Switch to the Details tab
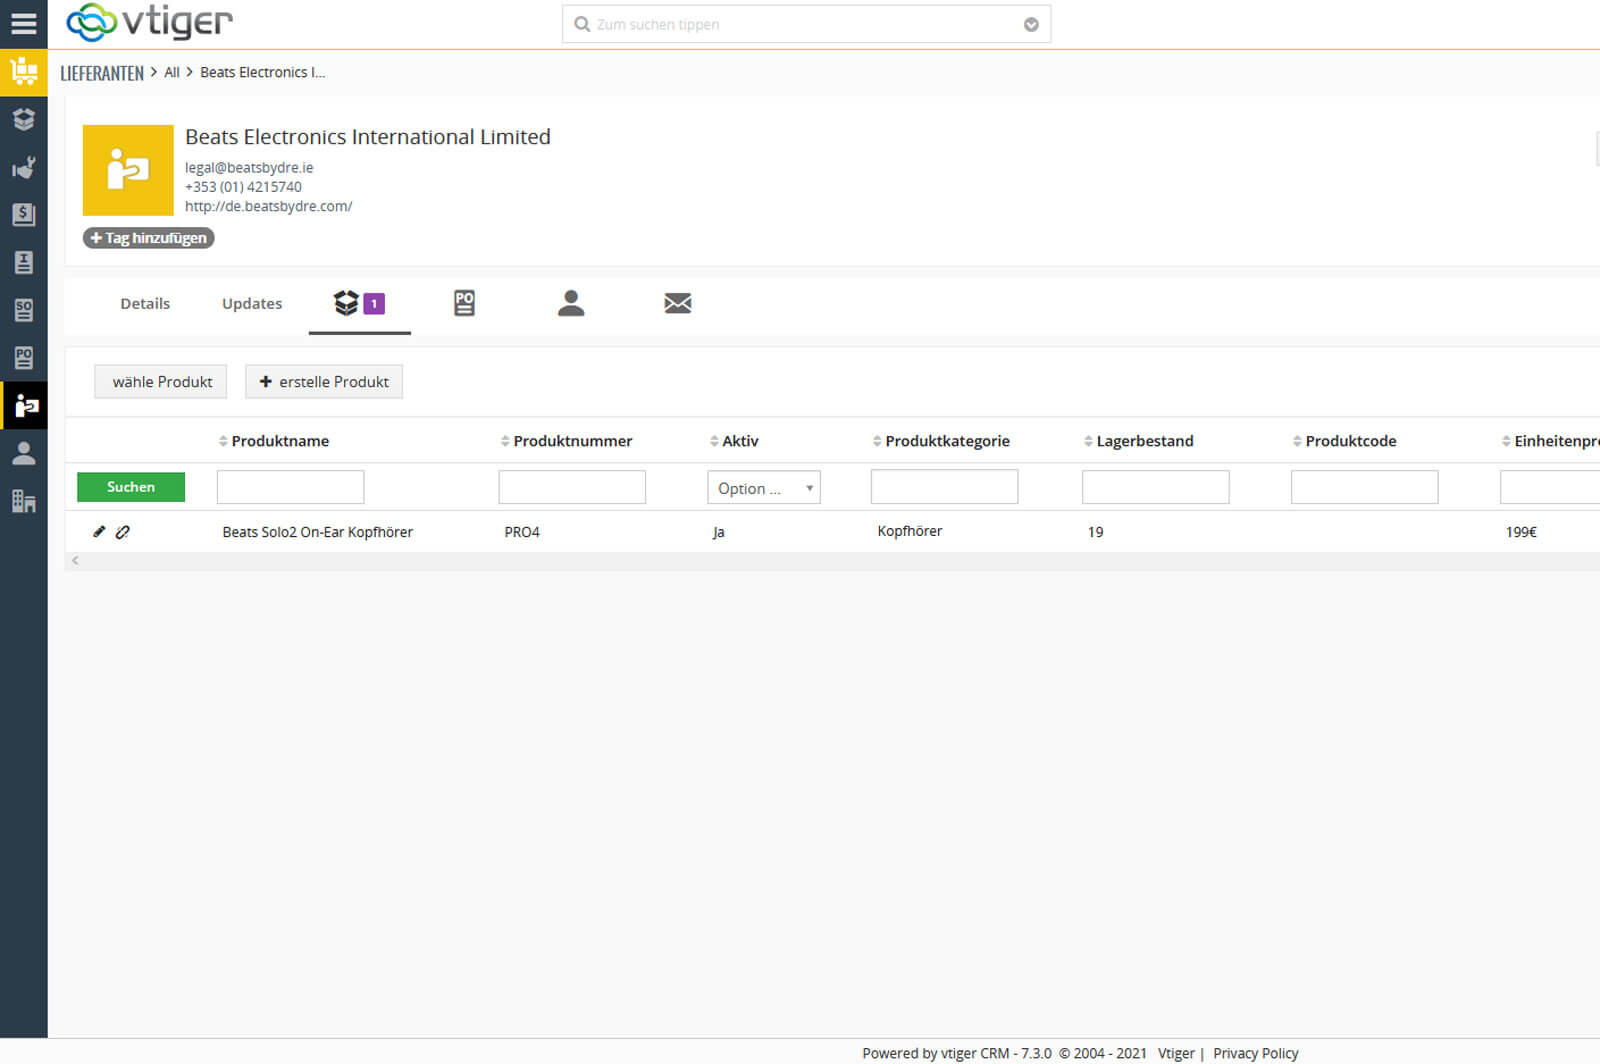The image size is (1600, 1064). [x=145, y=304]
